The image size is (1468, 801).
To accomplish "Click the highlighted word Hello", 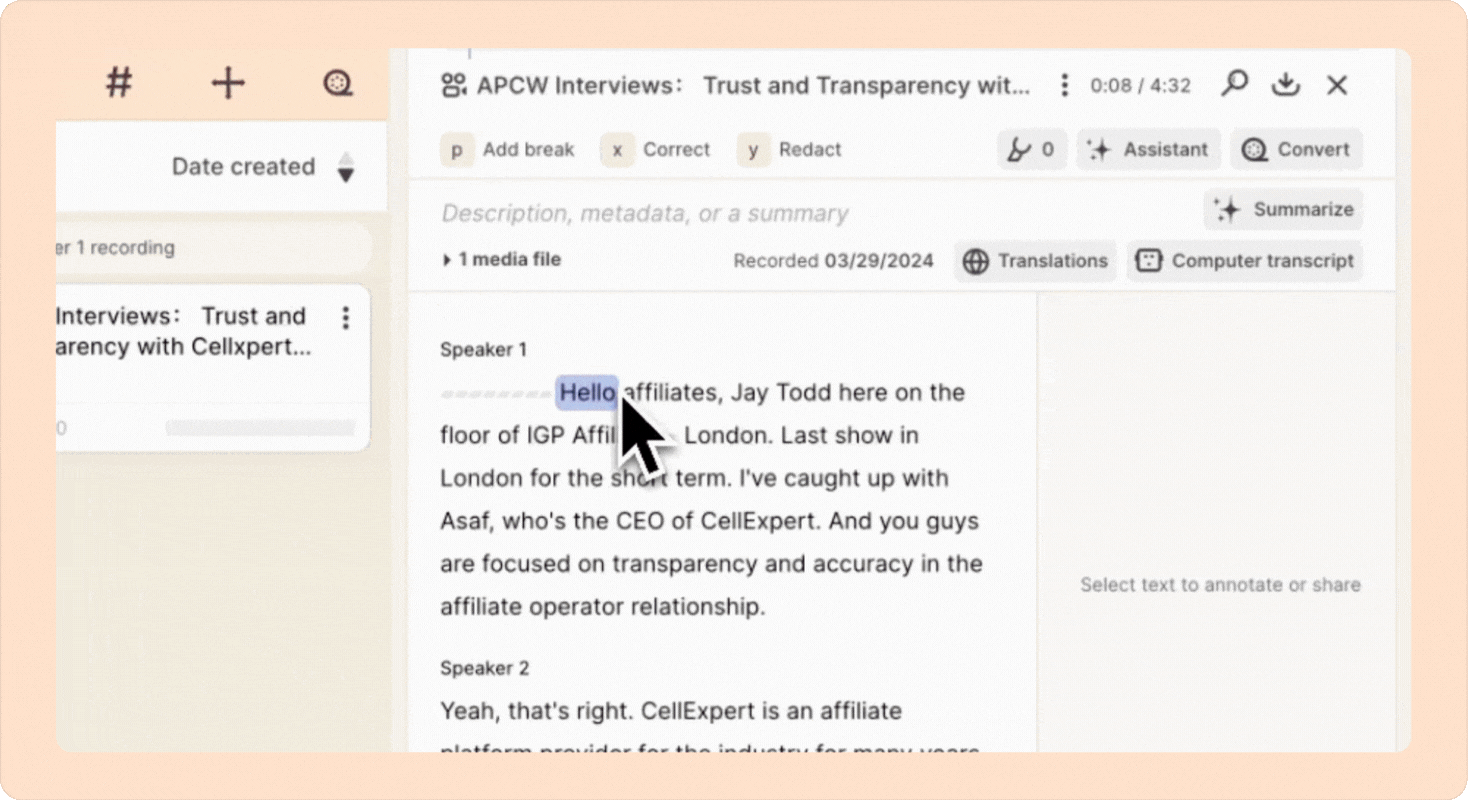I will click(x=587, y=392).
